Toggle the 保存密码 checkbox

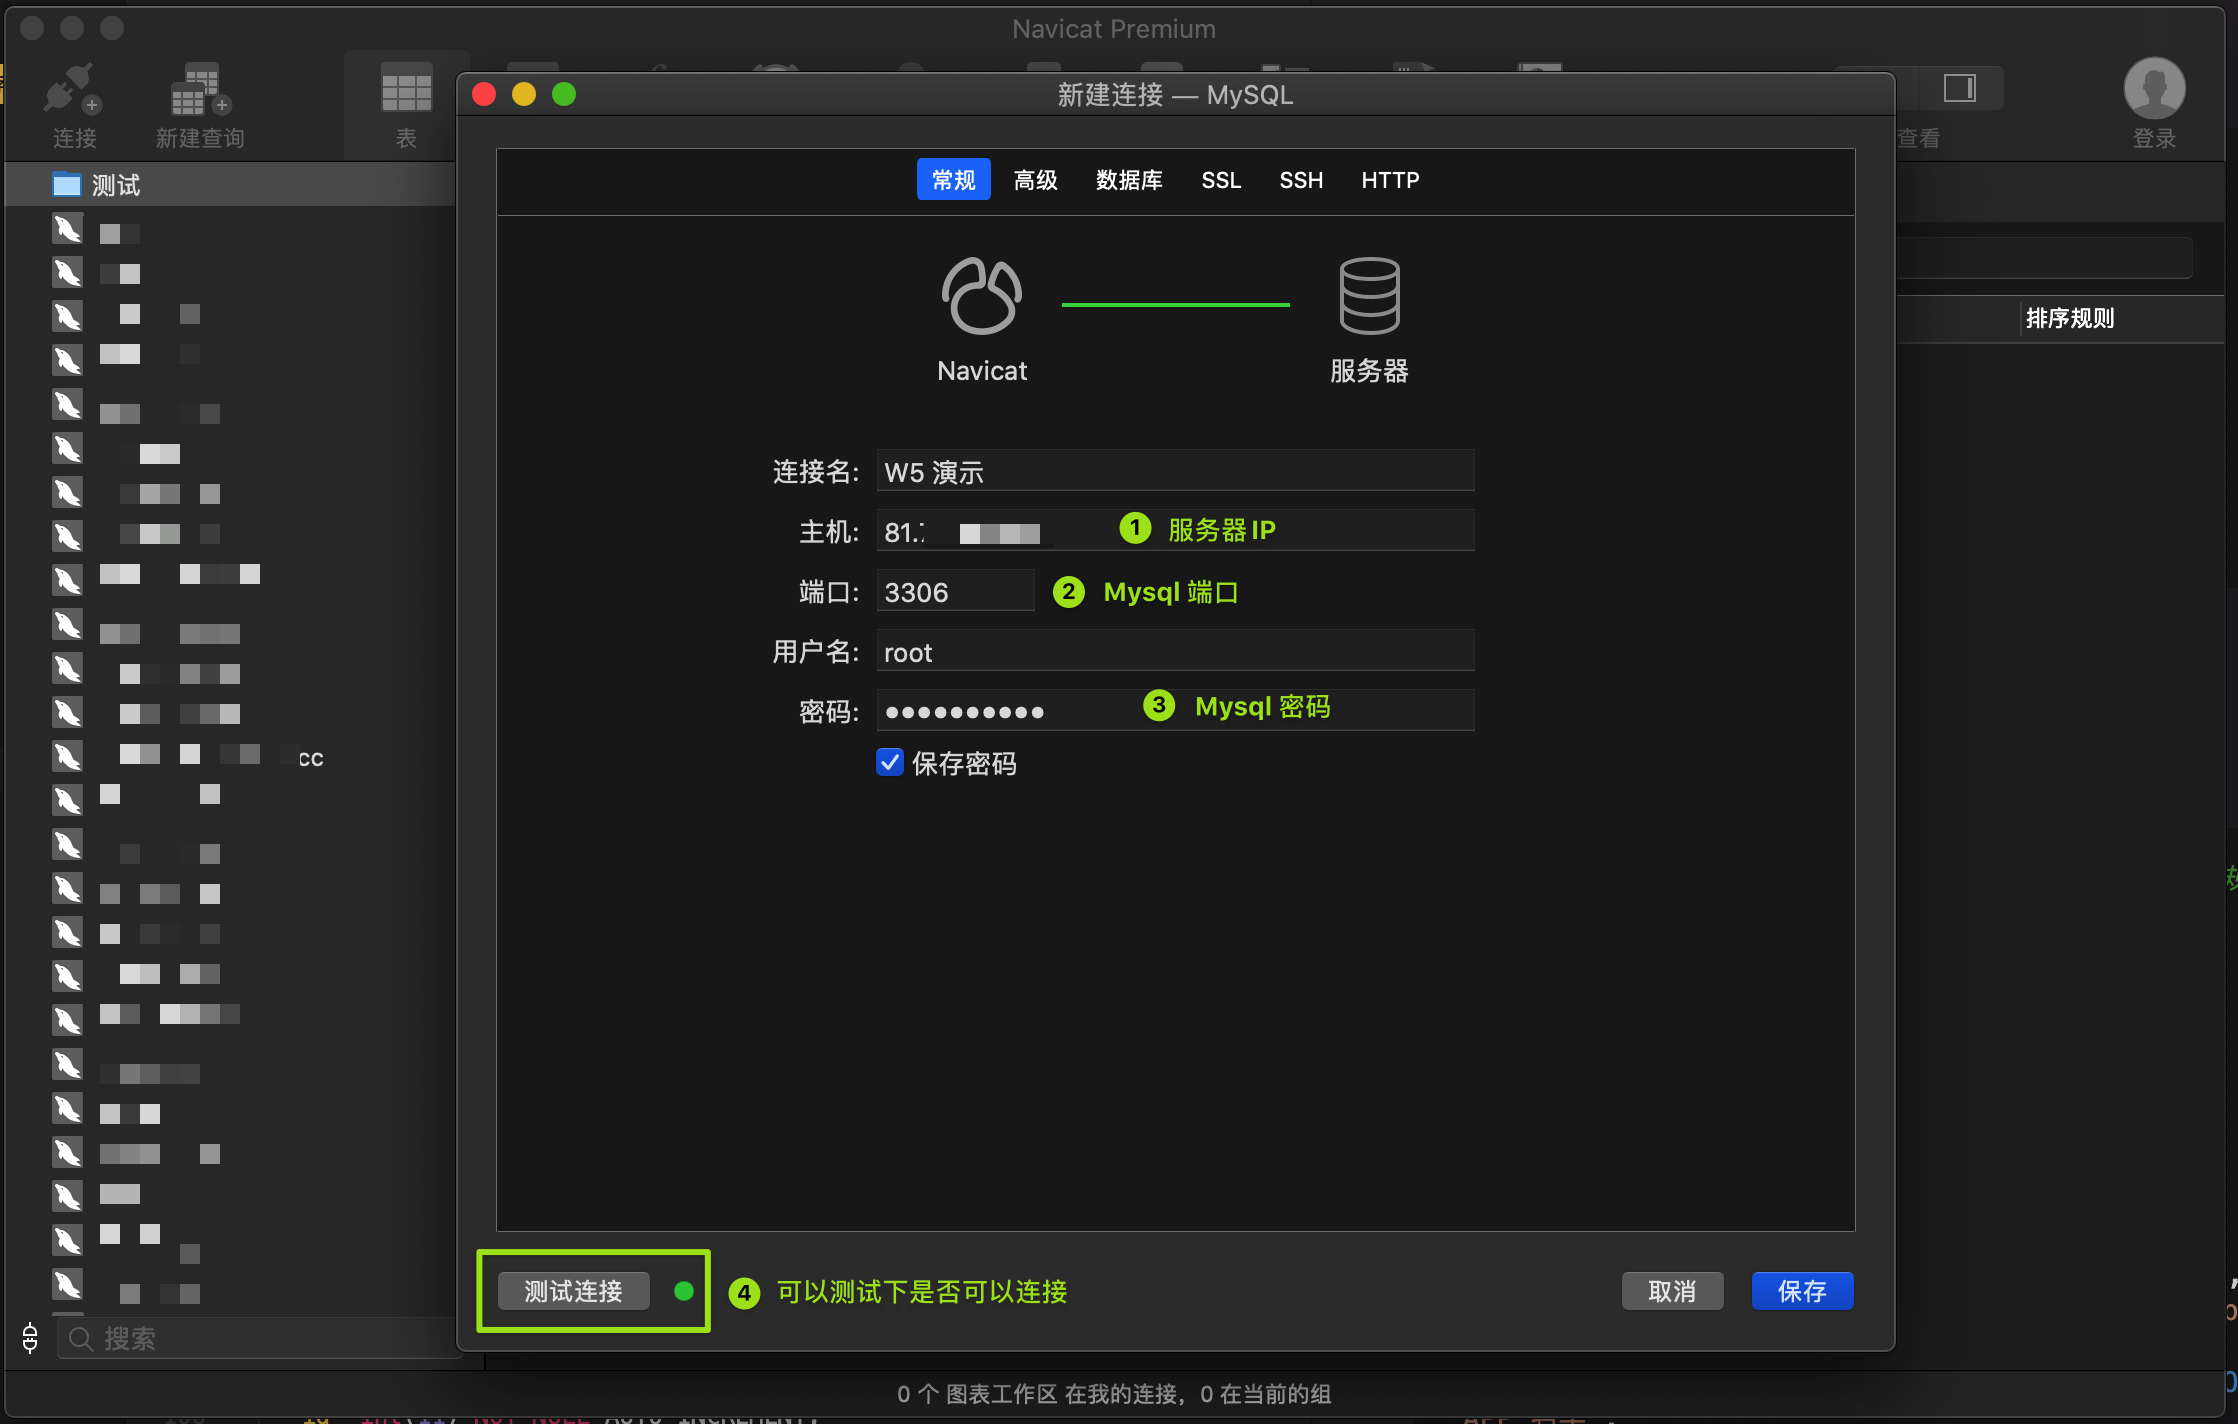point(889,763)
